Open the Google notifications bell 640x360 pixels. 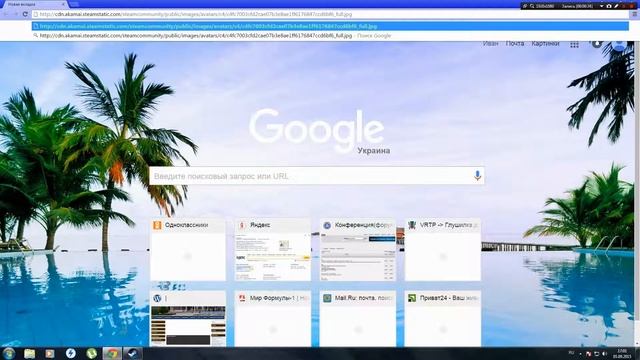click(x=597, y=44)
